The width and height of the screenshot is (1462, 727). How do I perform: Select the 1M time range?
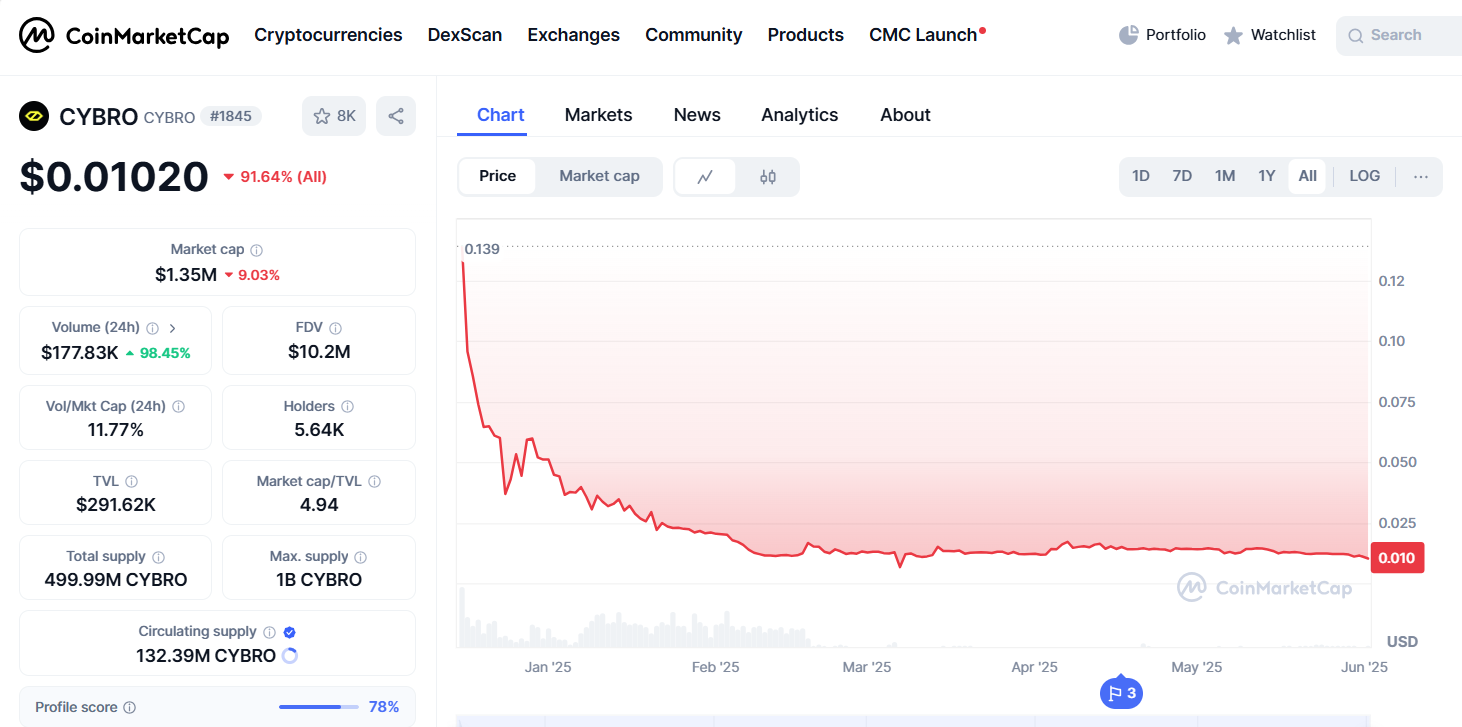click(1225, 176)
